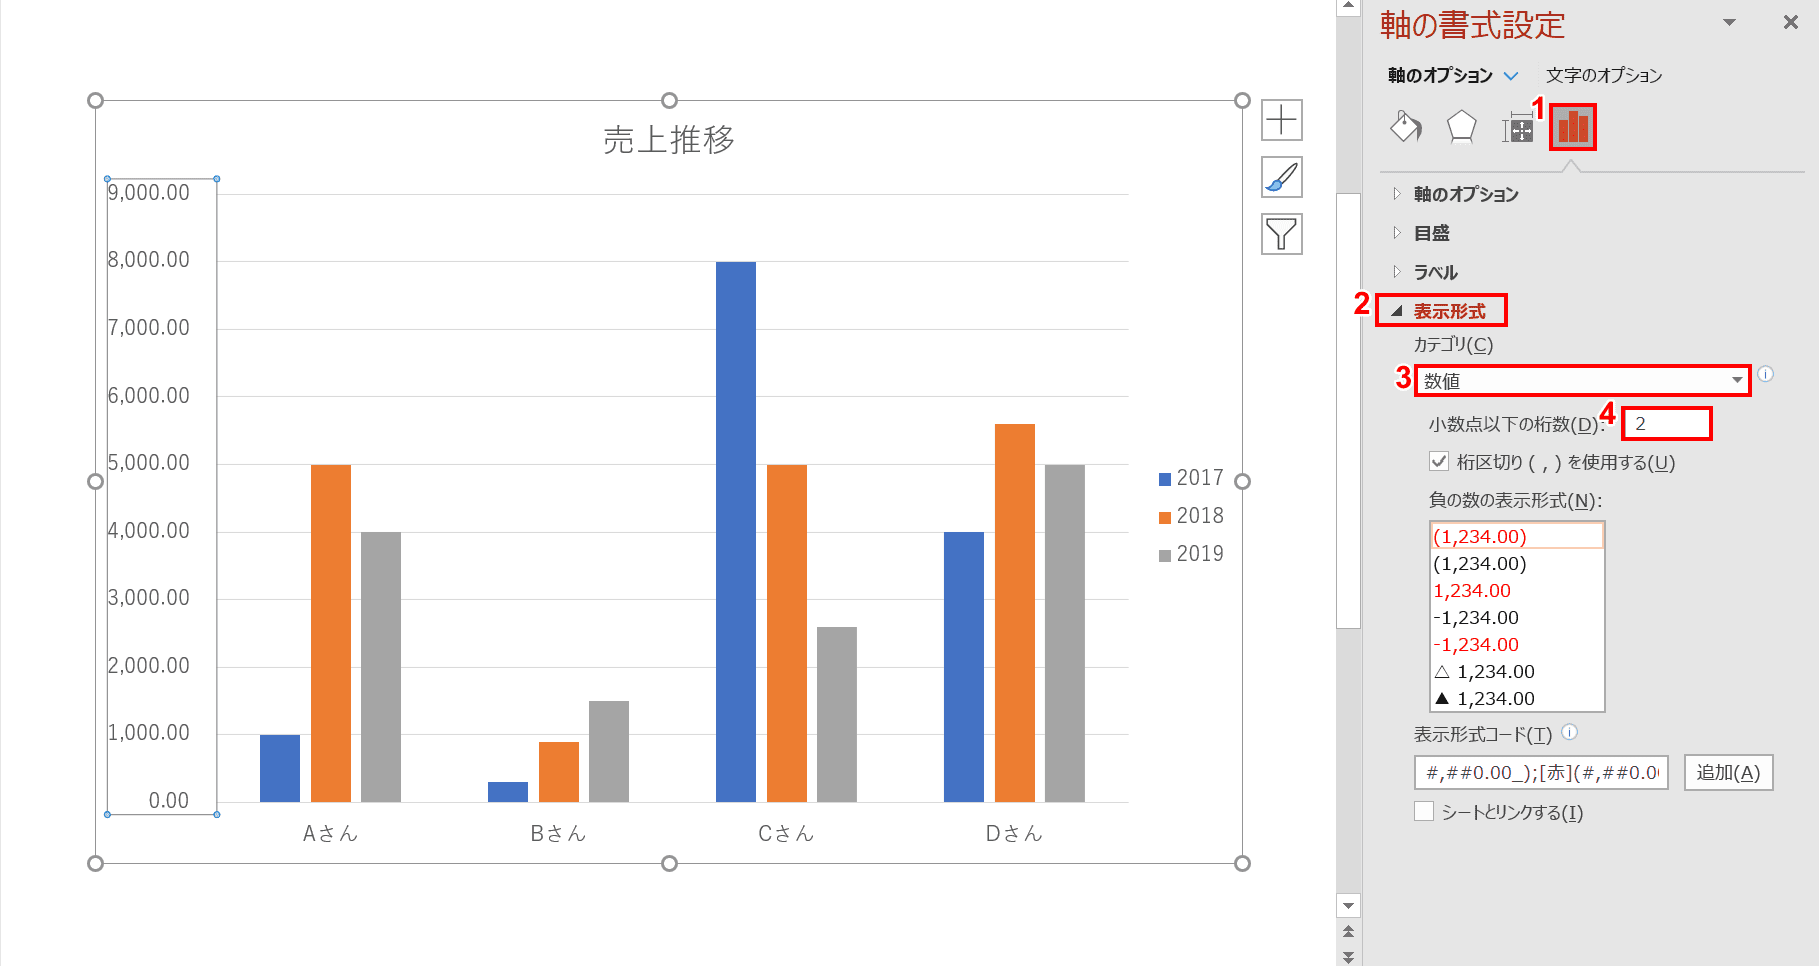Click the 小数点以下の桁数 input field
The width and height of the screenshot is (1819, 966).
click(x=1667, y=424)
